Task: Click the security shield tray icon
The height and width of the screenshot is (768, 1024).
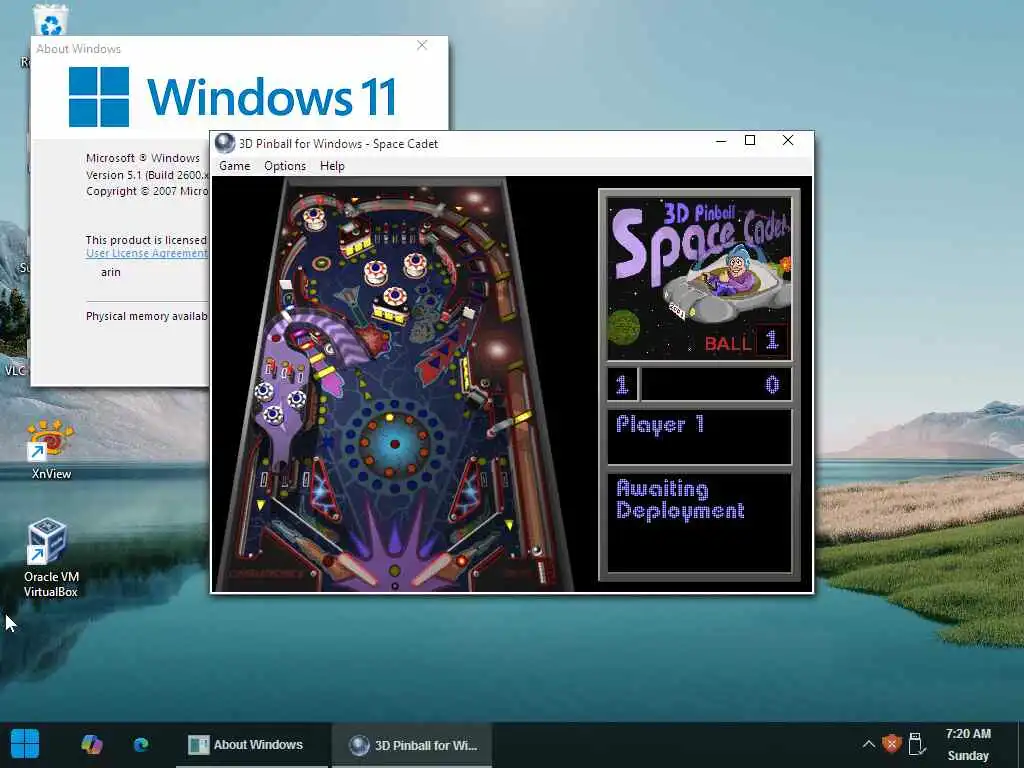Action: click(x=891, y=744)
